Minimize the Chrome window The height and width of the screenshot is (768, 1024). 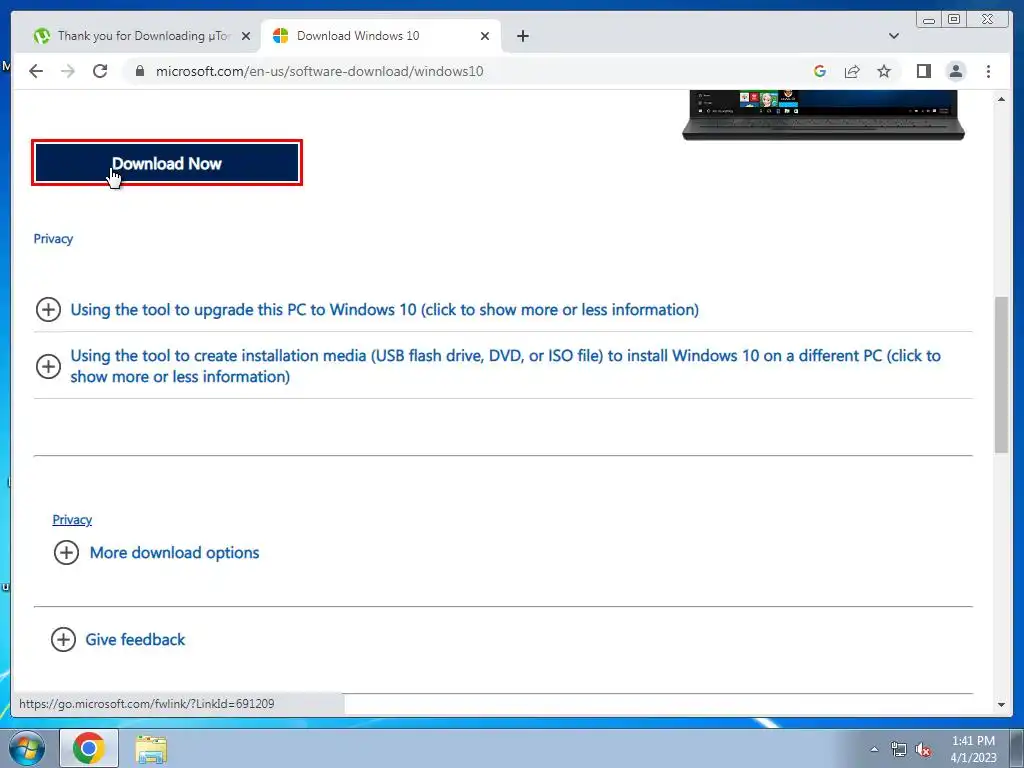point(929,20)
